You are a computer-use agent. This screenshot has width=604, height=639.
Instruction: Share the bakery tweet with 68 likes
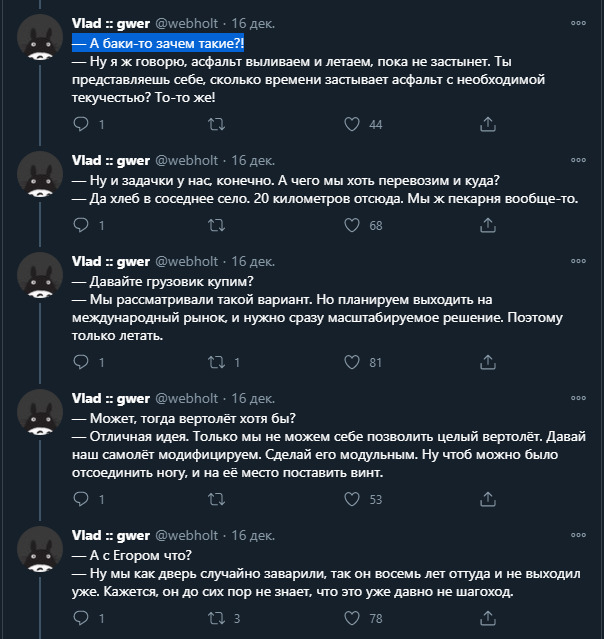[488, 226]
